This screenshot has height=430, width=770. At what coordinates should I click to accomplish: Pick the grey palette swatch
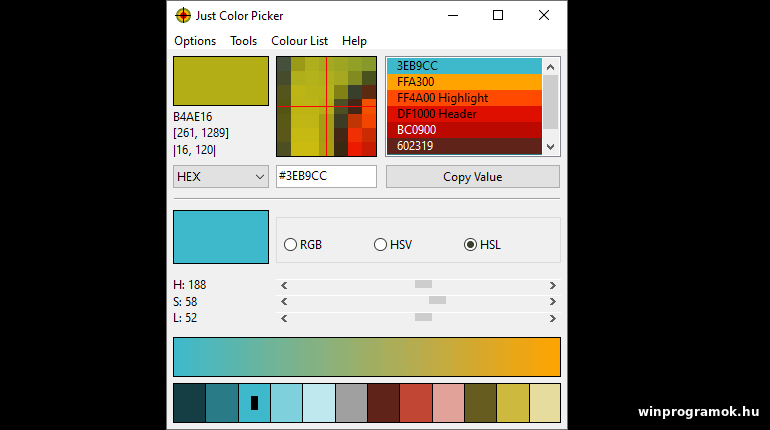click(x=351, y=403)
